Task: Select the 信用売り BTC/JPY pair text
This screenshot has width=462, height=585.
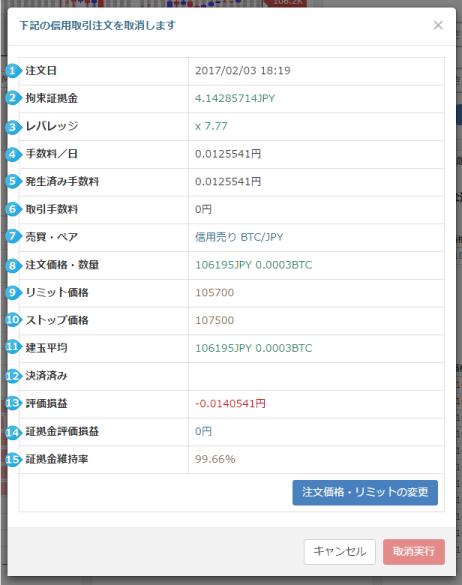Action: pos(239,237)
